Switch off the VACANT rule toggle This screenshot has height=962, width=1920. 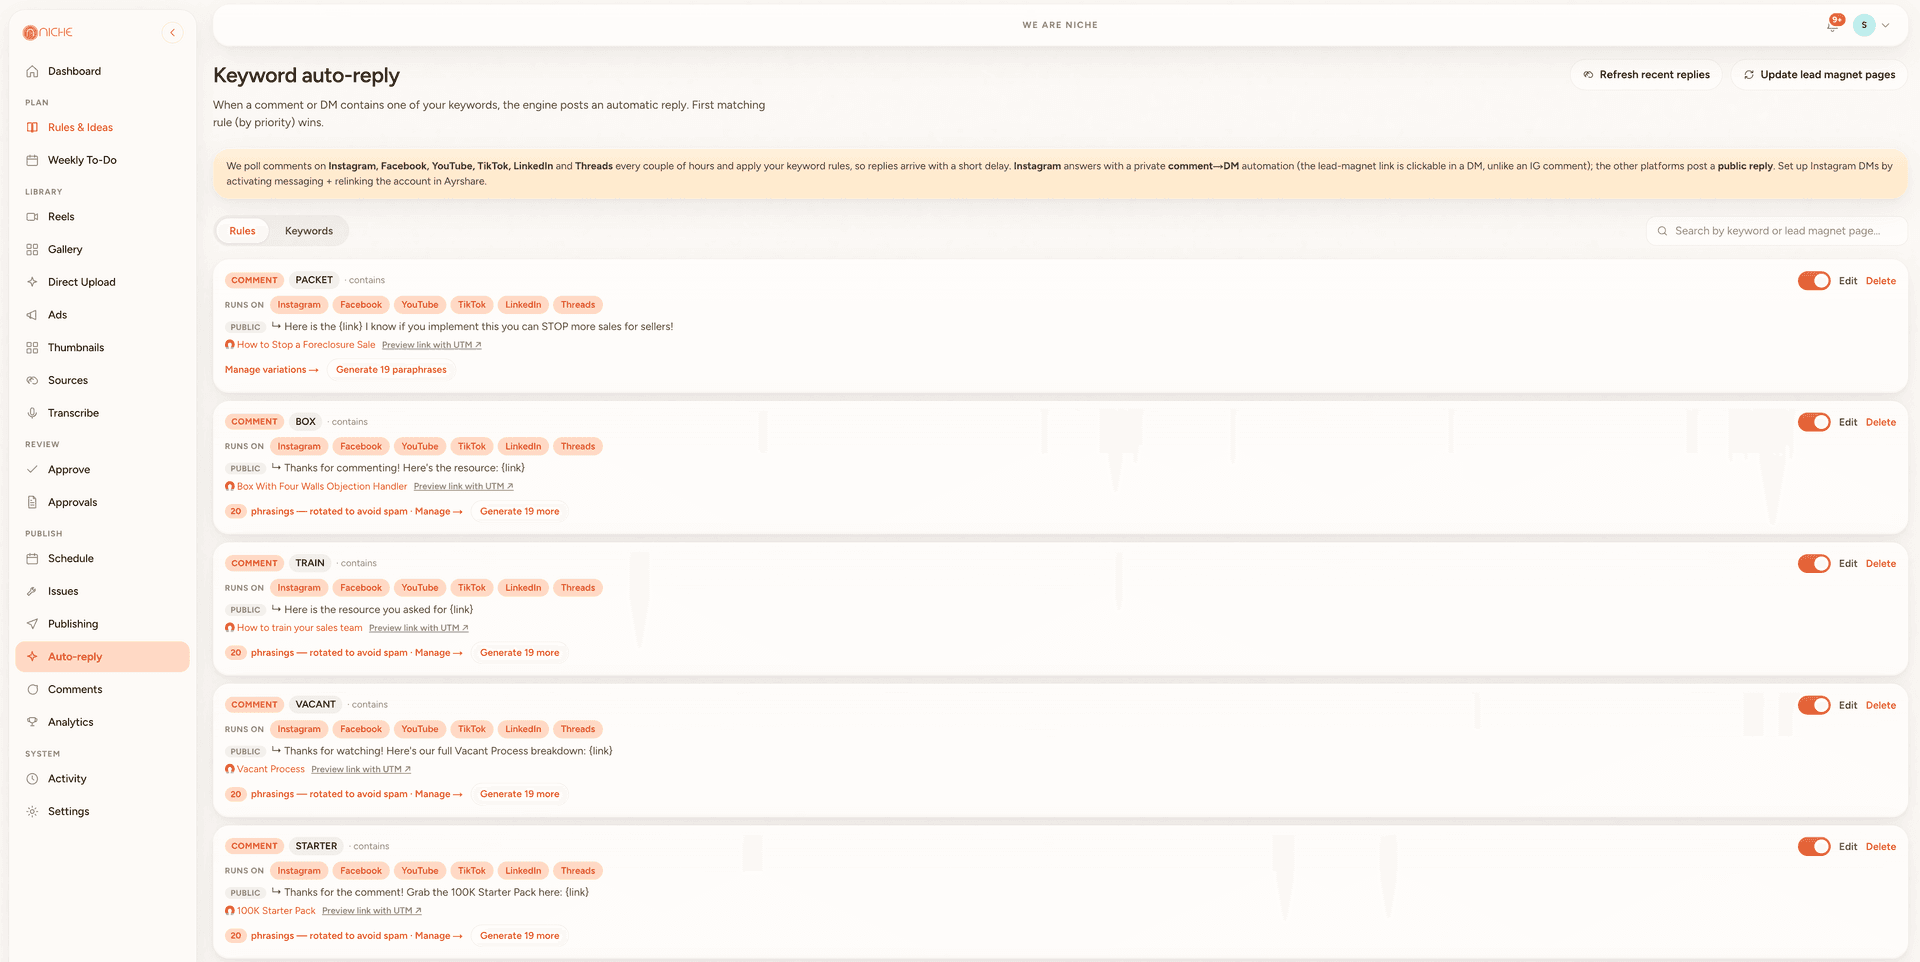(x=1814, y=705)
